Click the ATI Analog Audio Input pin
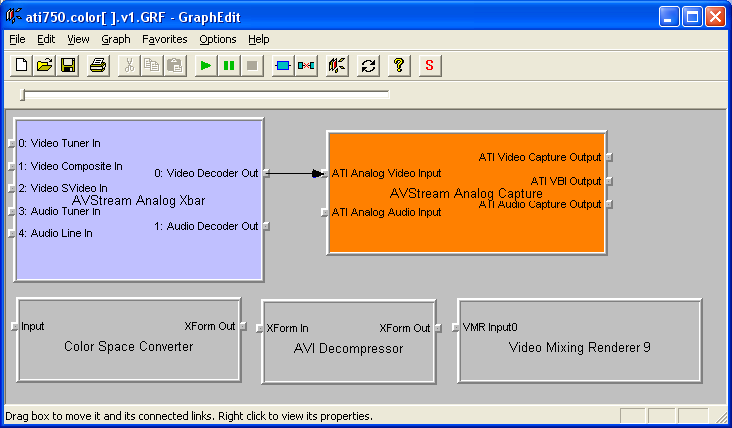The width and height of the screenshot is (732, 428). 324,212
